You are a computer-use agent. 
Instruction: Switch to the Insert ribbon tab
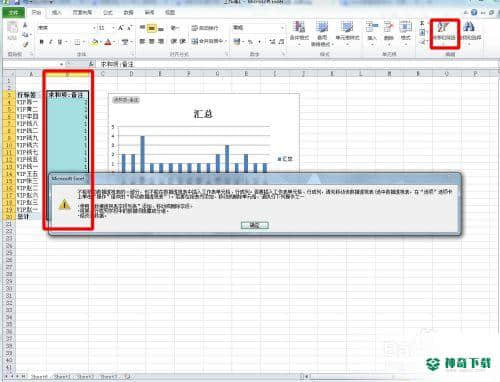(x=57, y=13)
